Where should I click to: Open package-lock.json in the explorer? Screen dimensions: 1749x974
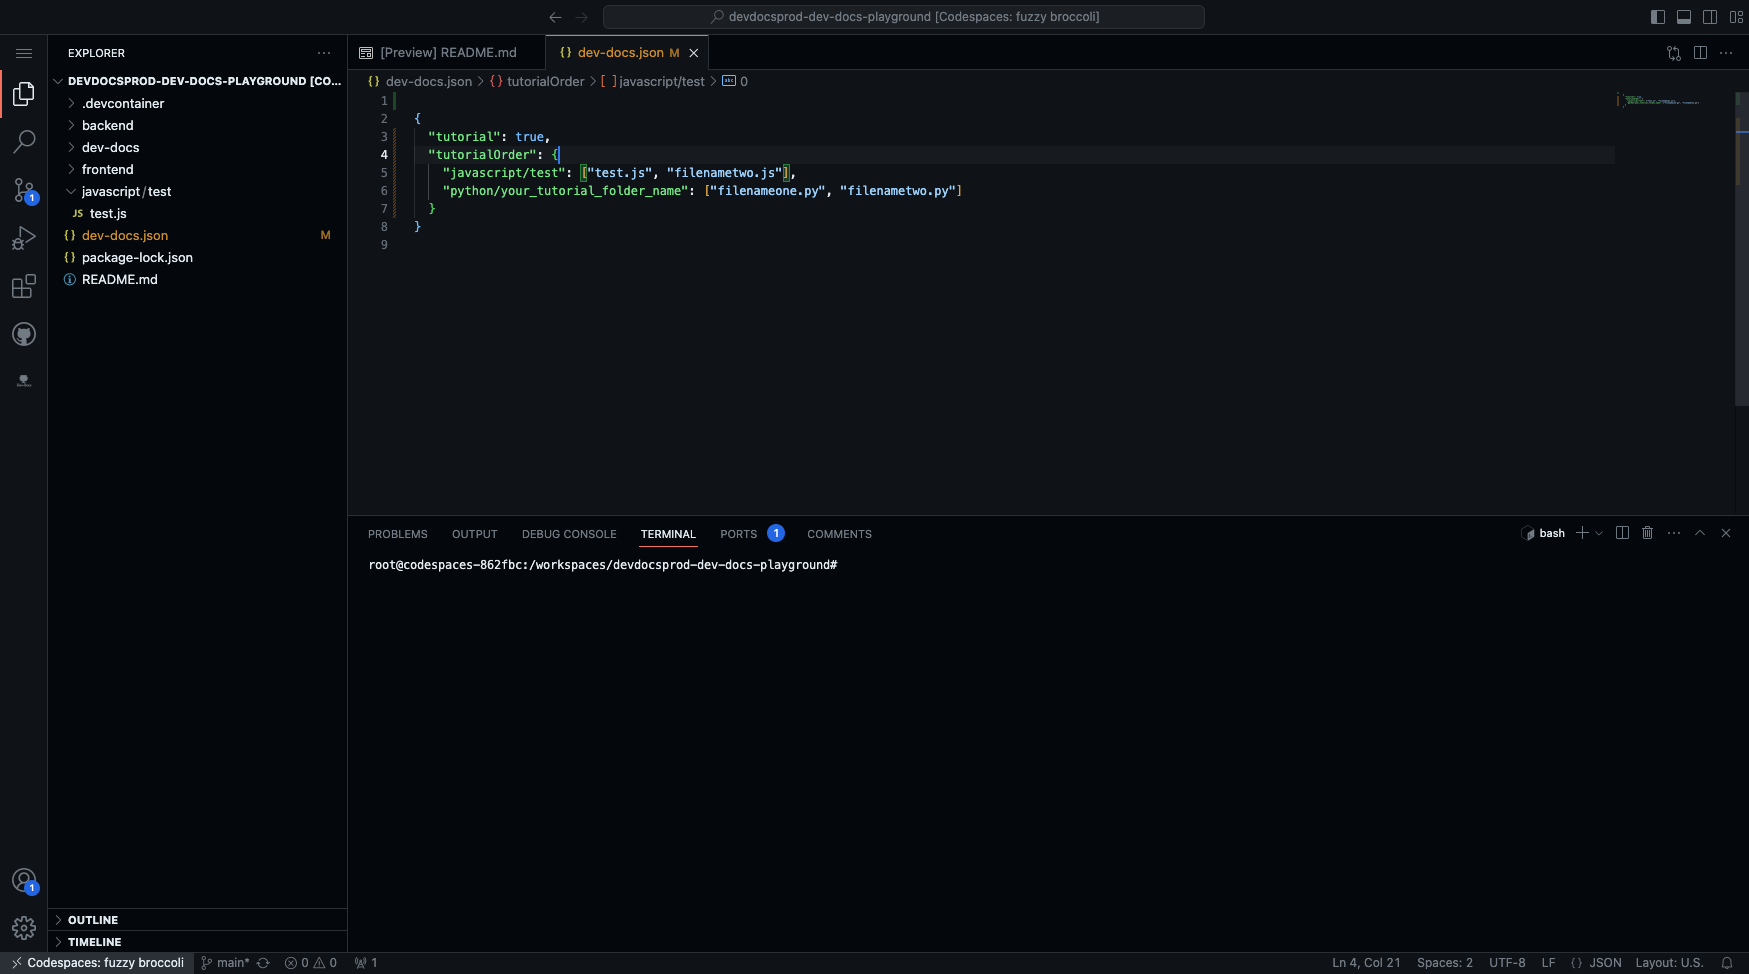137,257
